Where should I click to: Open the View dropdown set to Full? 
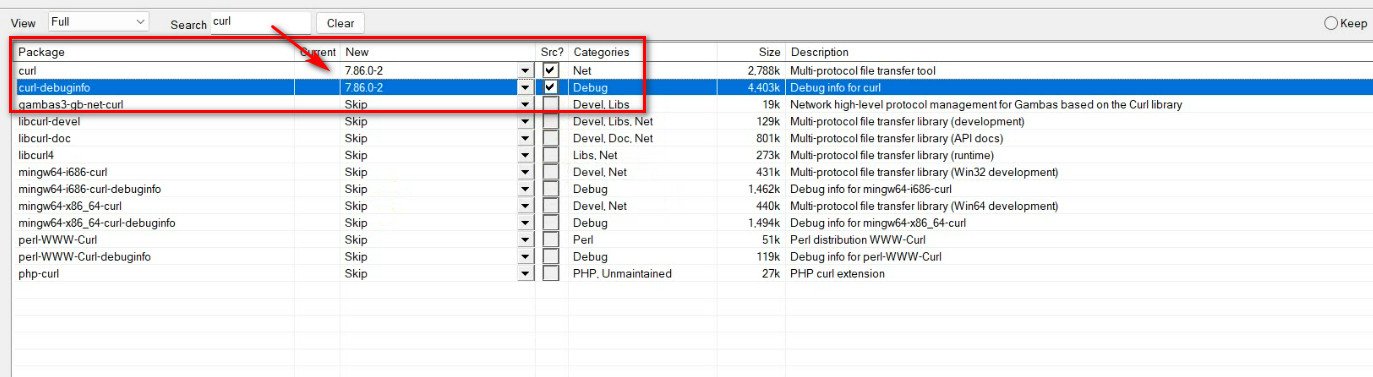tap(98, 22)
